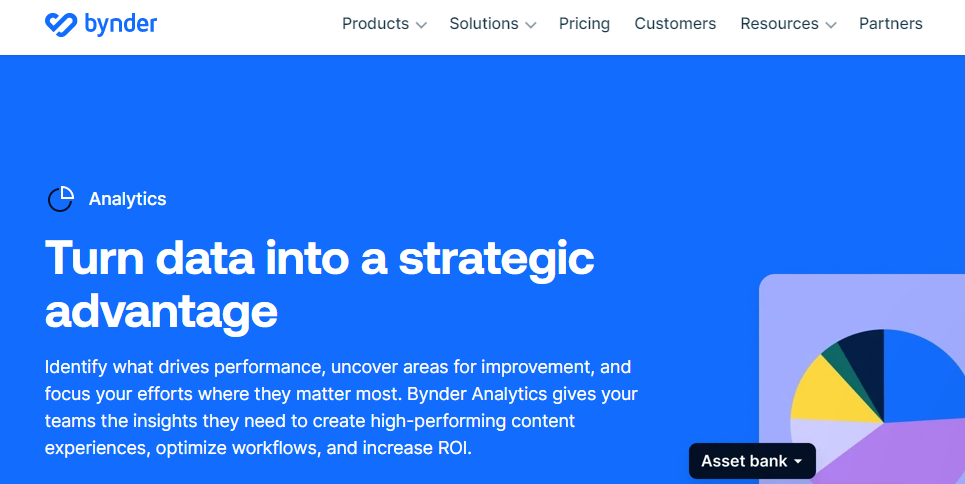Expand the Products chevron arrow
The width and height of the screenshot is (965, 484).
[421, 25]
